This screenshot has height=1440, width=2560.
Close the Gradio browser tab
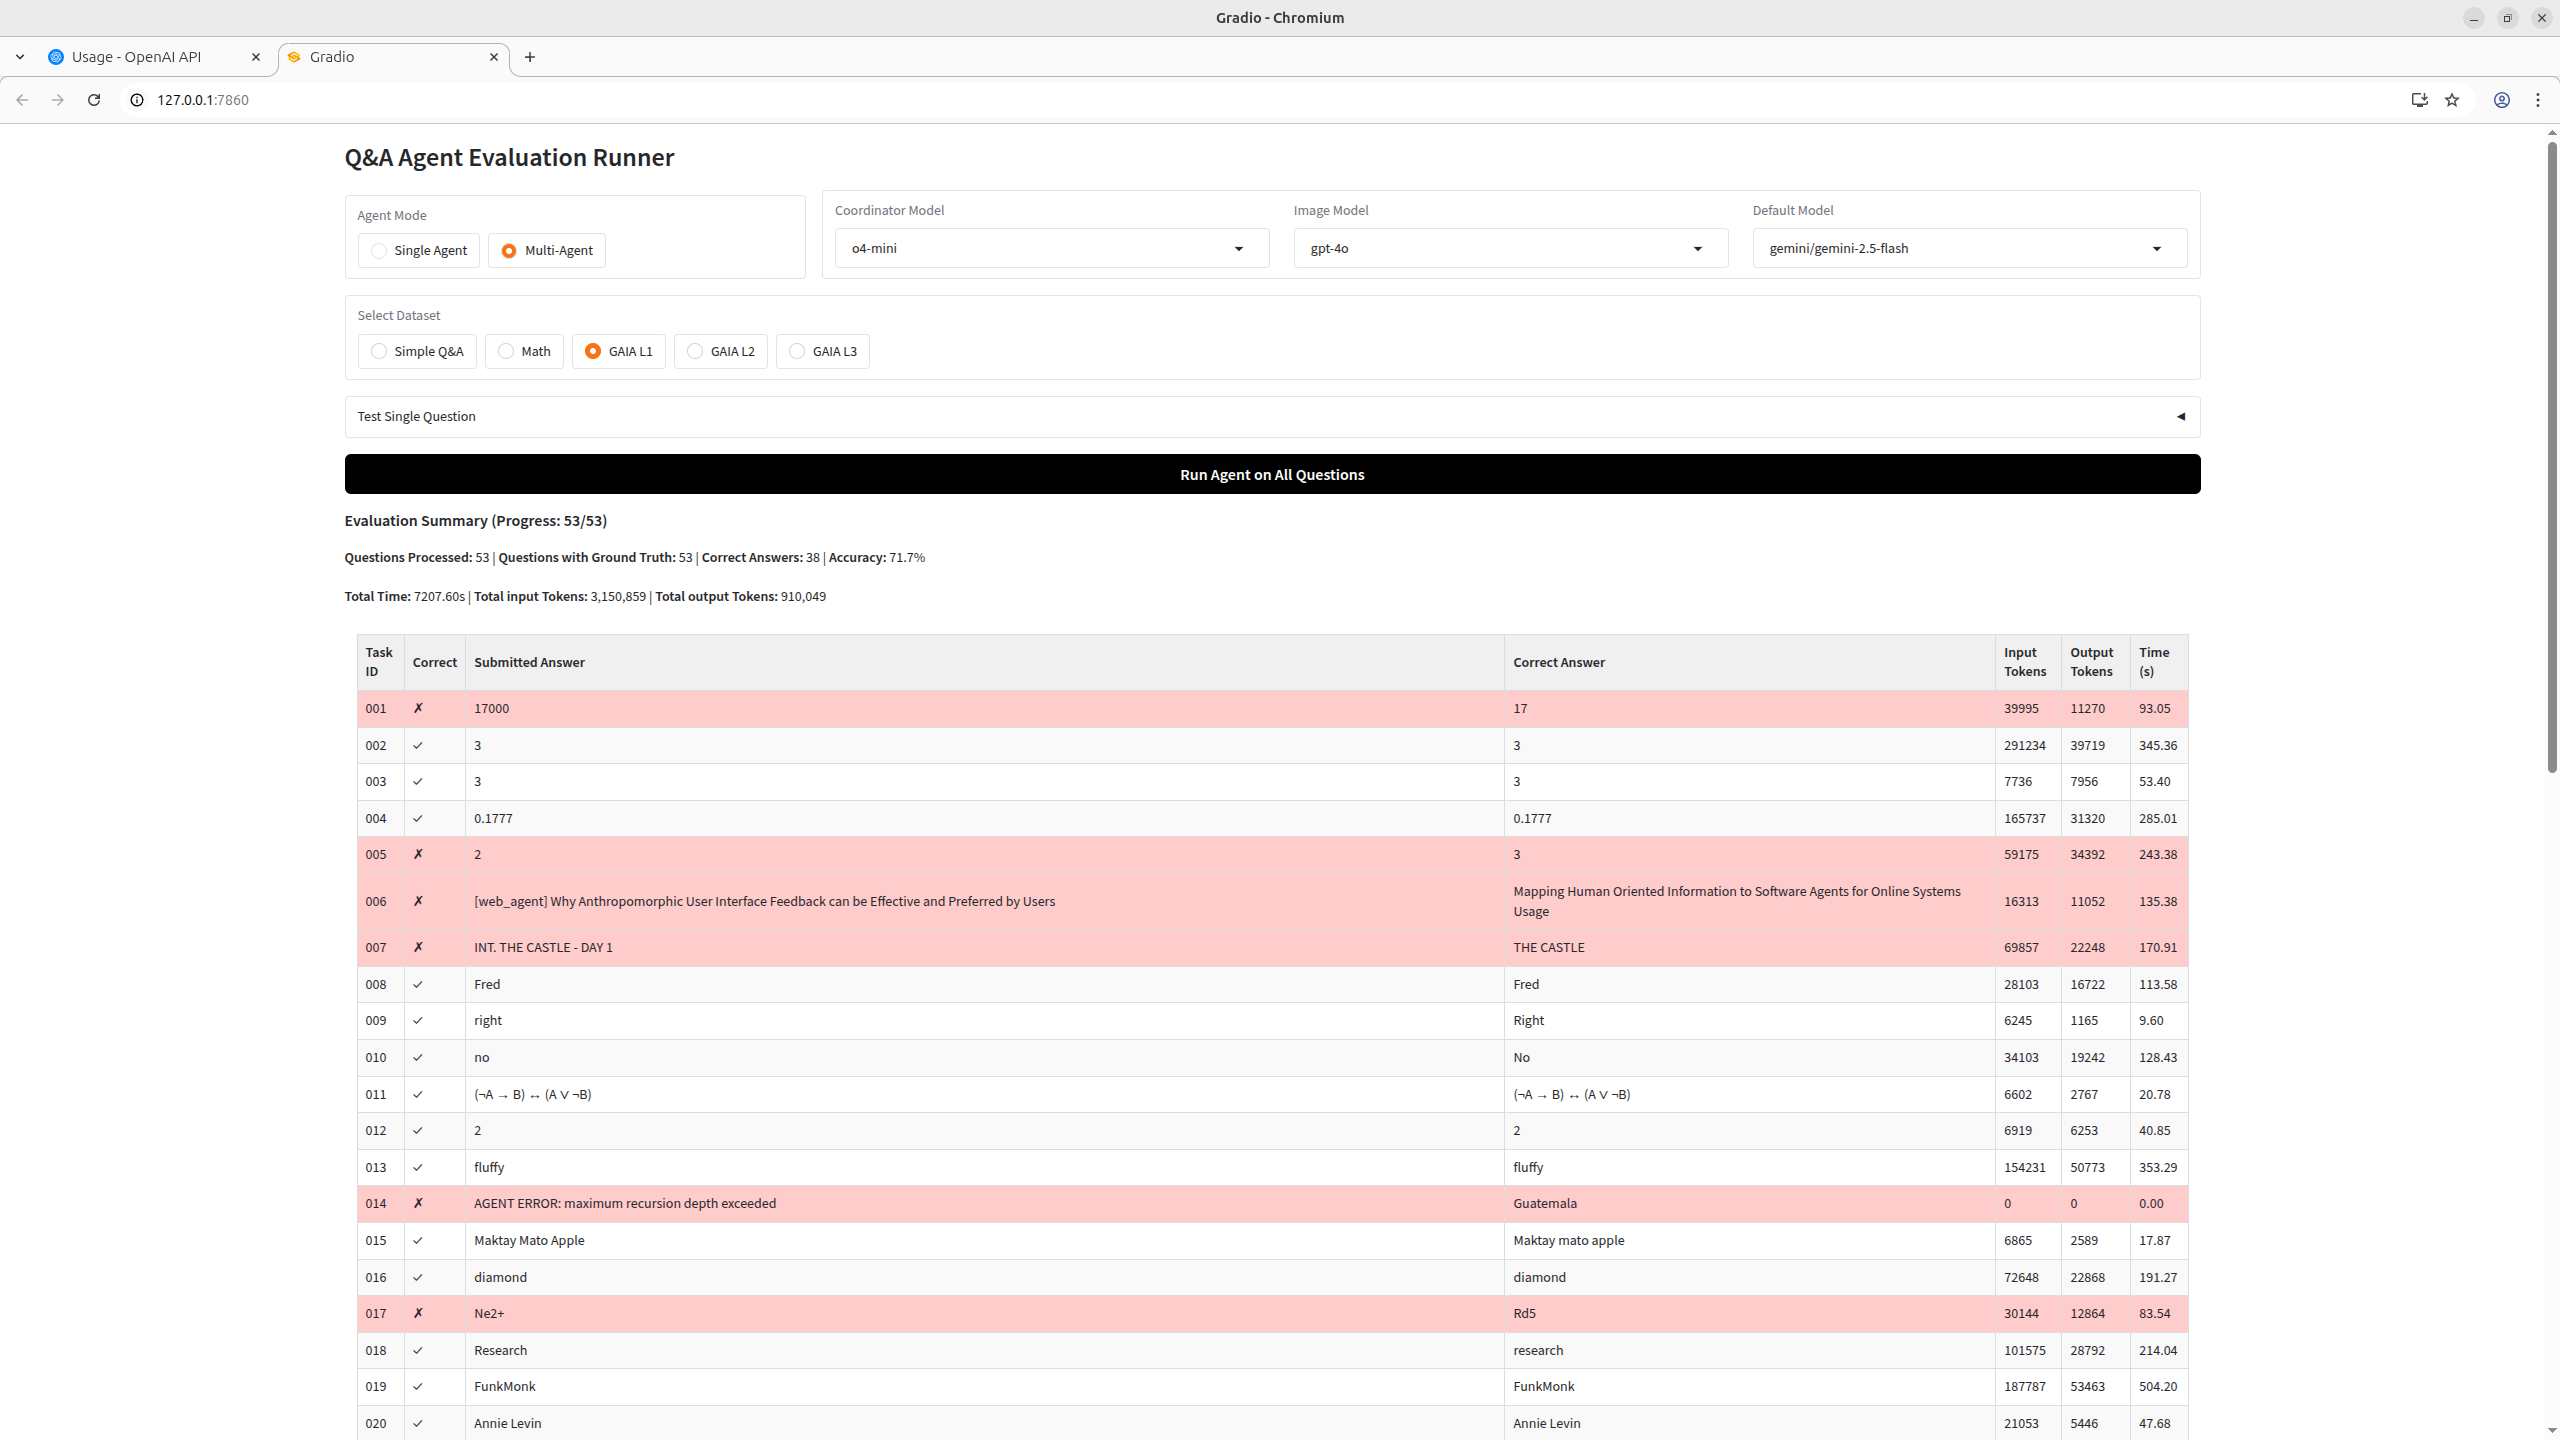494,57
